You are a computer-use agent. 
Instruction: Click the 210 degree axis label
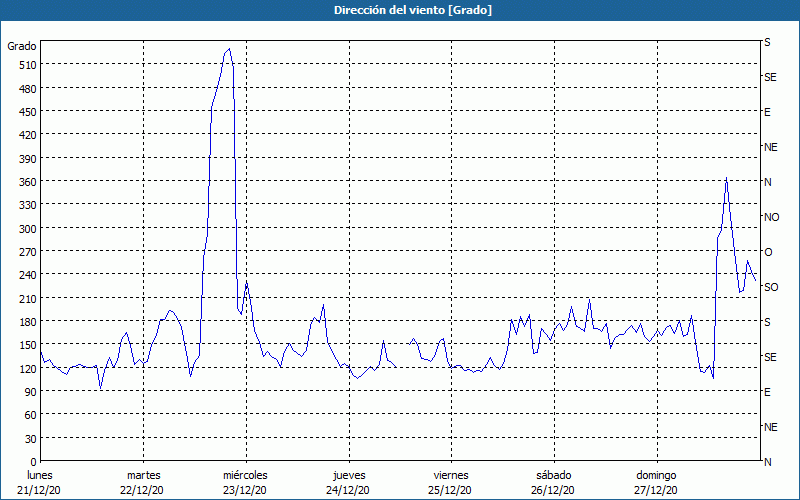tap(28, 298)
